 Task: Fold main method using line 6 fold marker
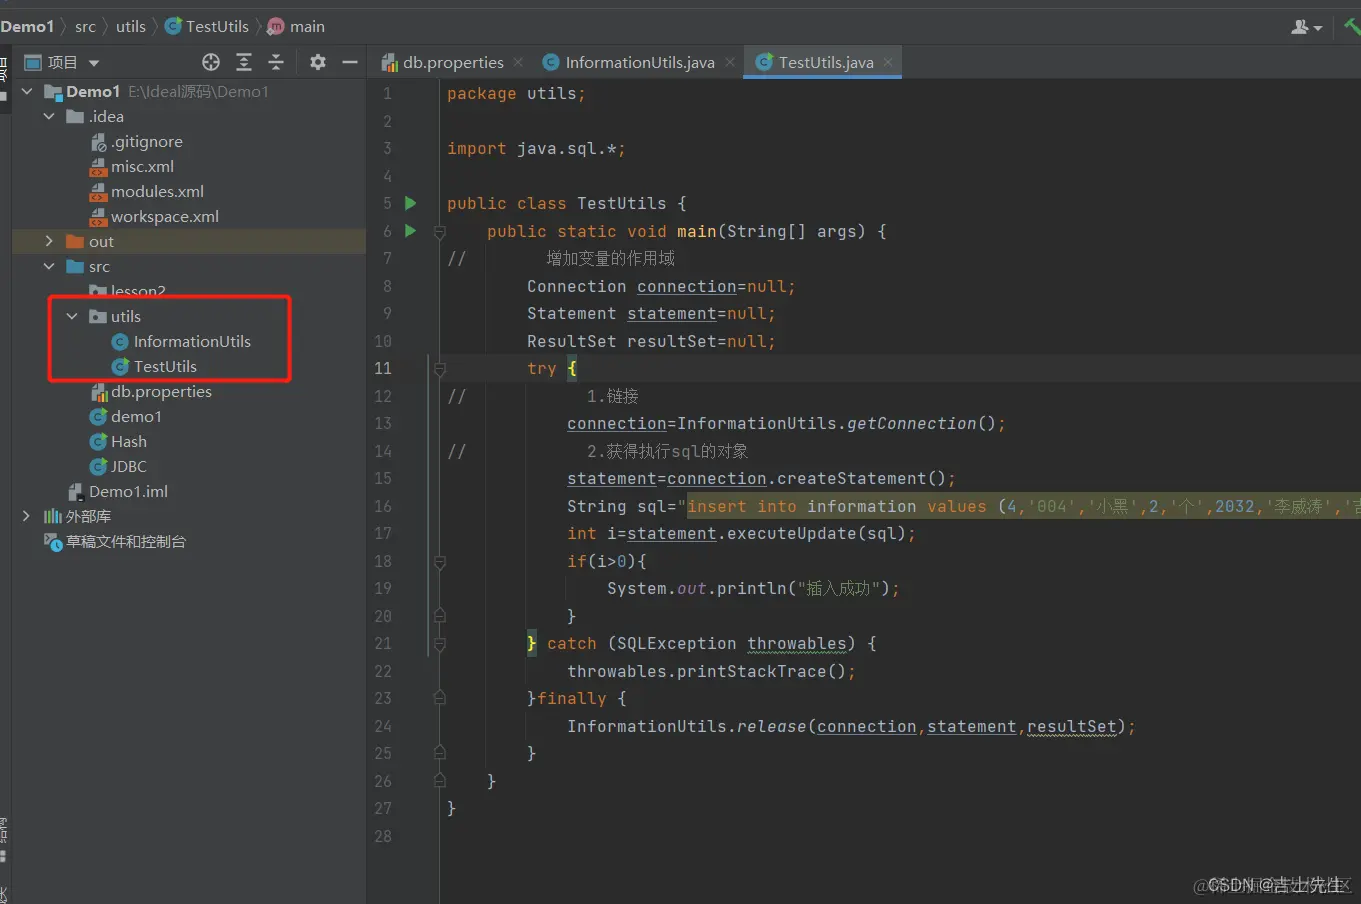point(439,231)
